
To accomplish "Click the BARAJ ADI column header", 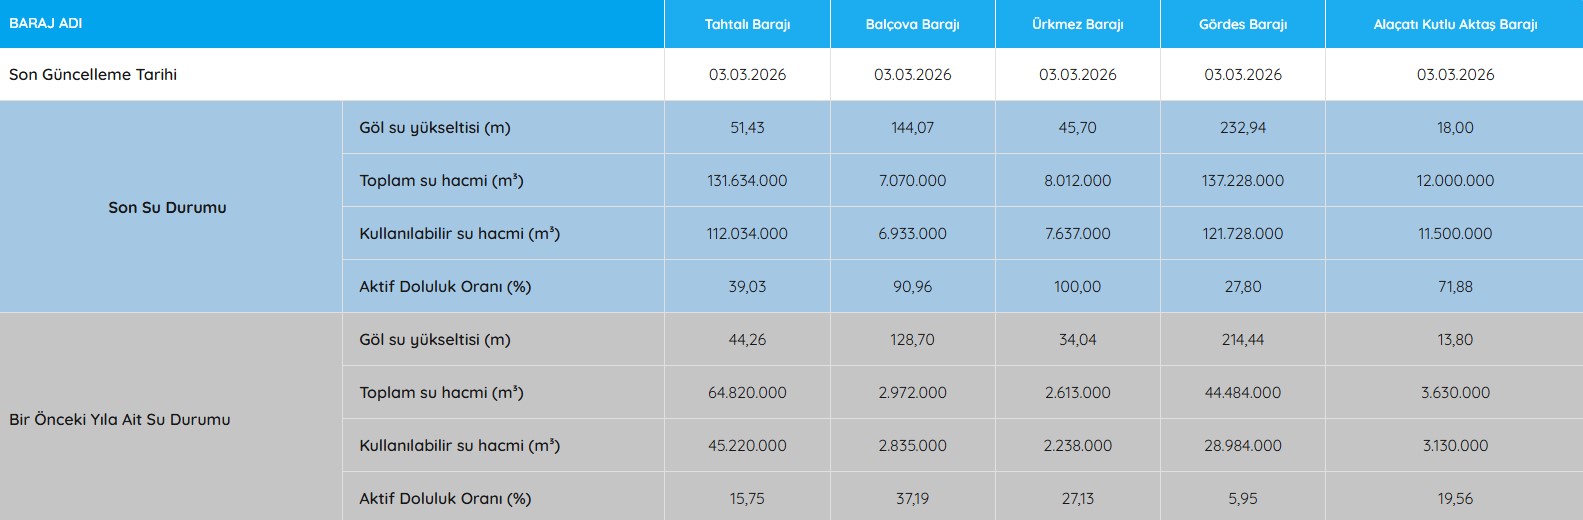I will pyautogui.click(x=46, y=23).
